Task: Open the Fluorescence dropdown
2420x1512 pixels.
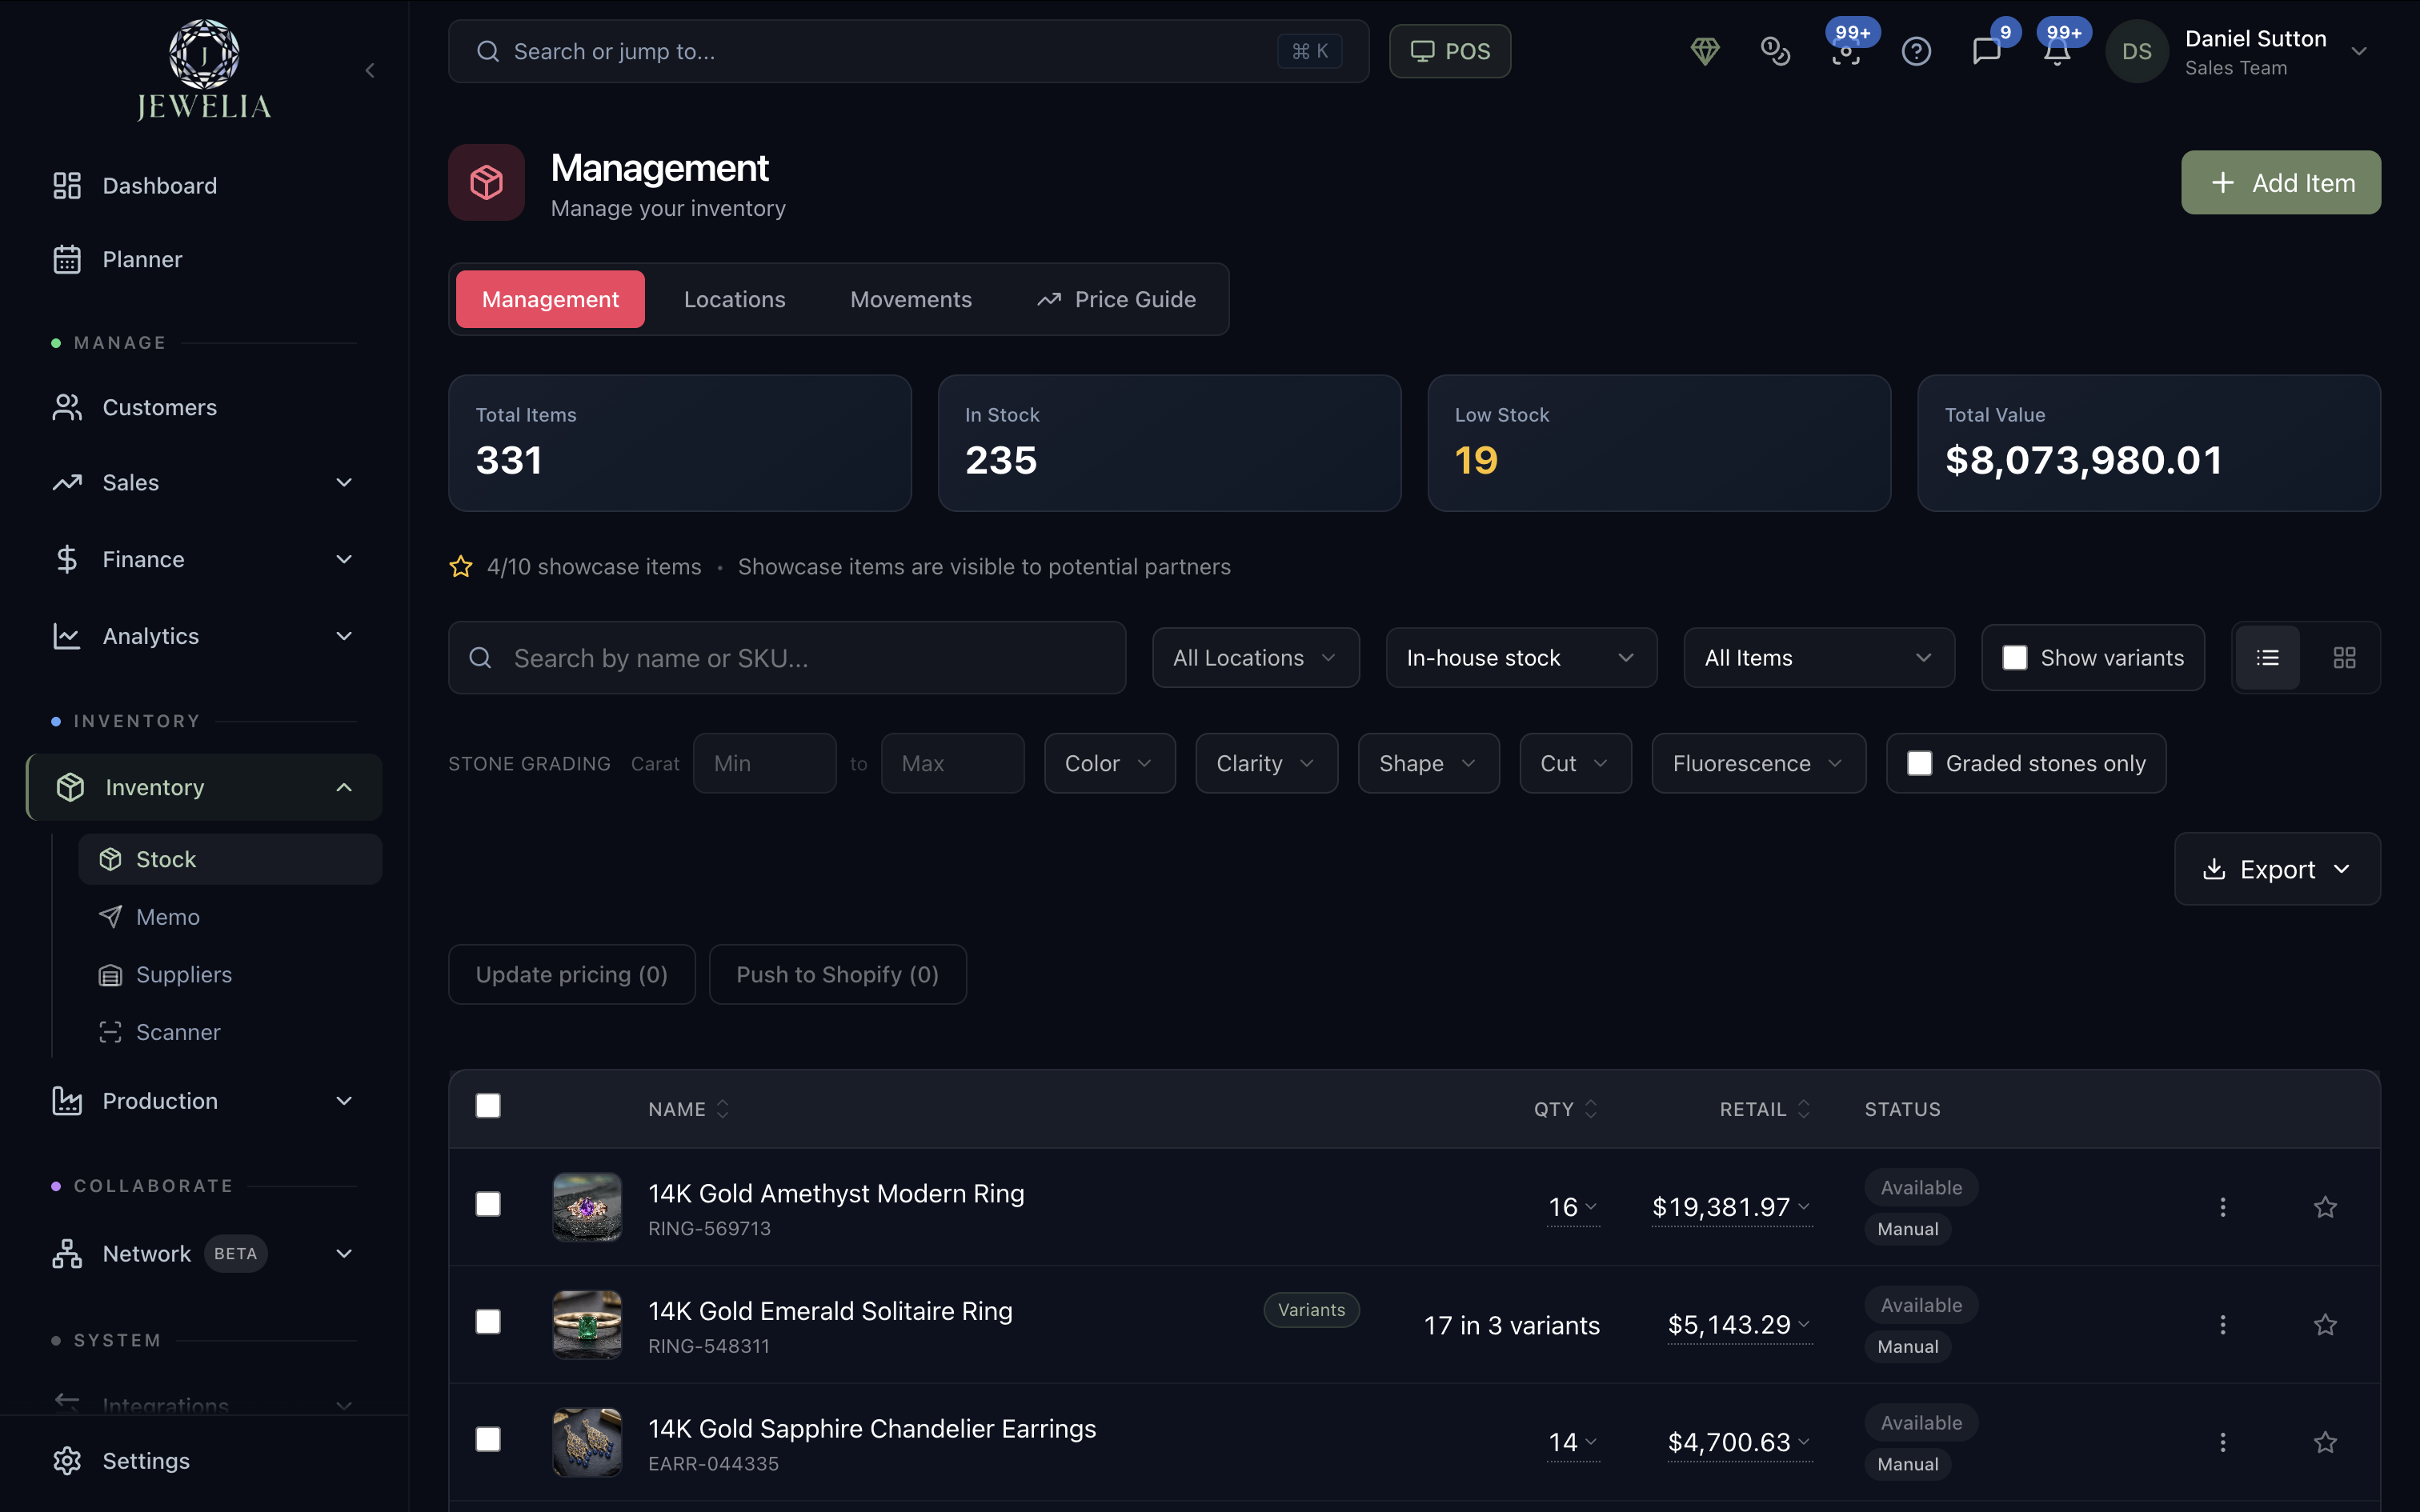Action: point(1758,763)
